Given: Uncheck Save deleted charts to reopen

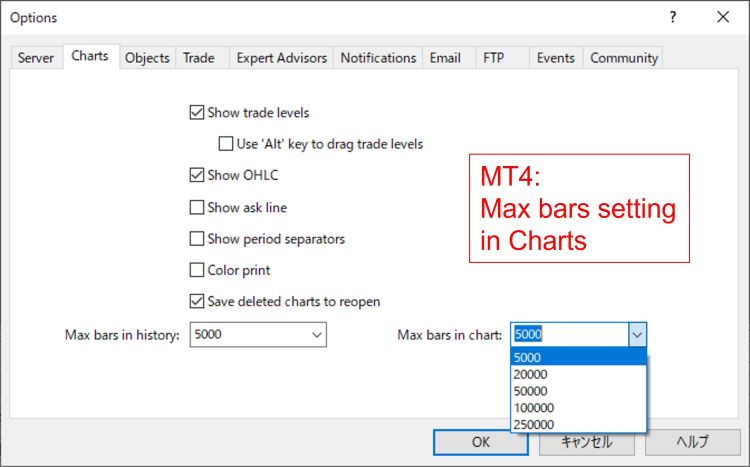Looking at the screenshot, I should [197, 301].
